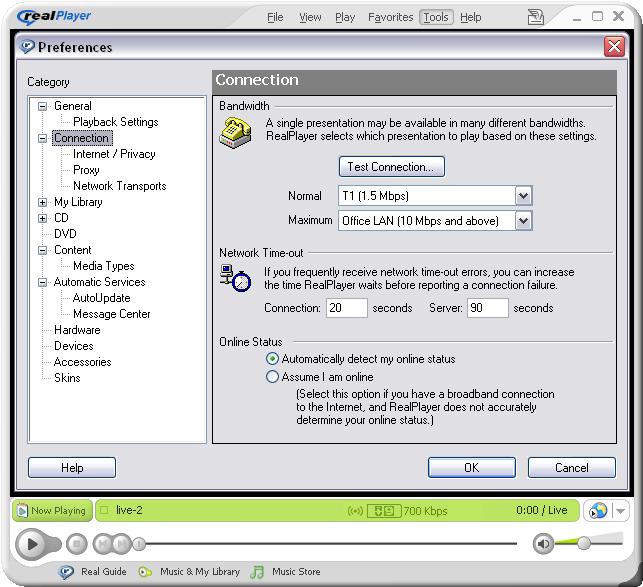Select My Library category label
643x587 pixels.
[78, 202]
